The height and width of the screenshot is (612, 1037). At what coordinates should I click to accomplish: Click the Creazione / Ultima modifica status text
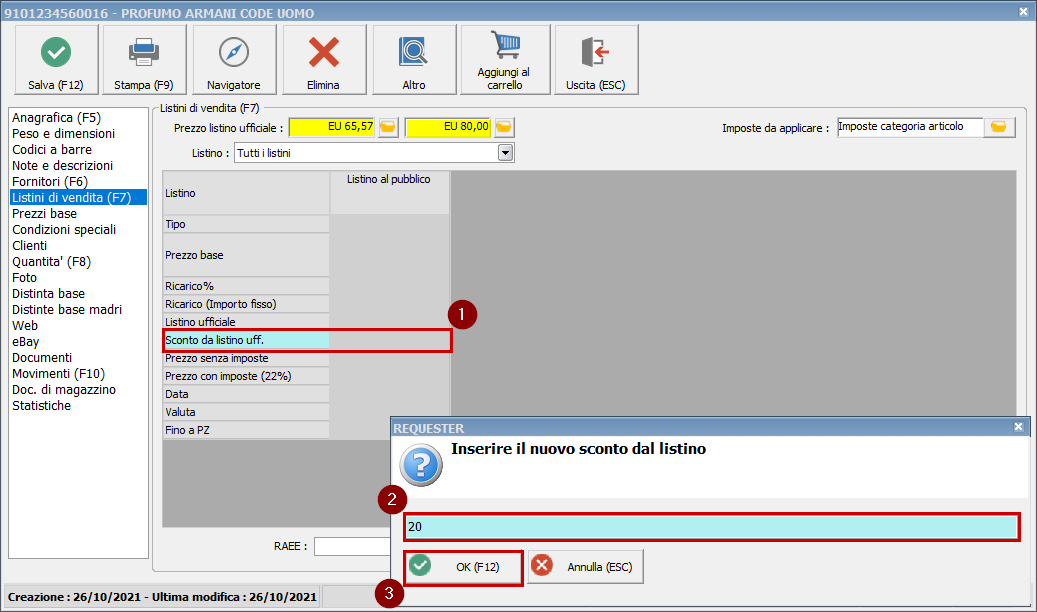tap(162, 597)
